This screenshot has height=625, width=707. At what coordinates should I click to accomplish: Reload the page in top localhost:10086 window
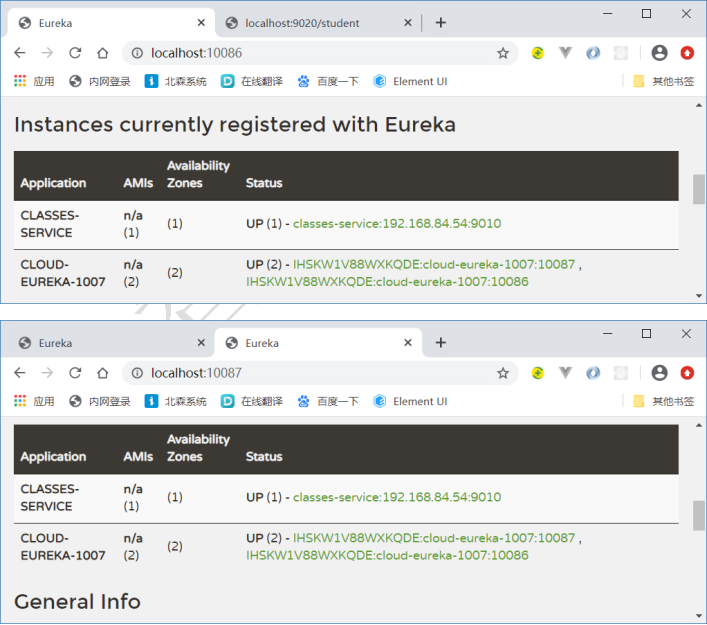75,53
